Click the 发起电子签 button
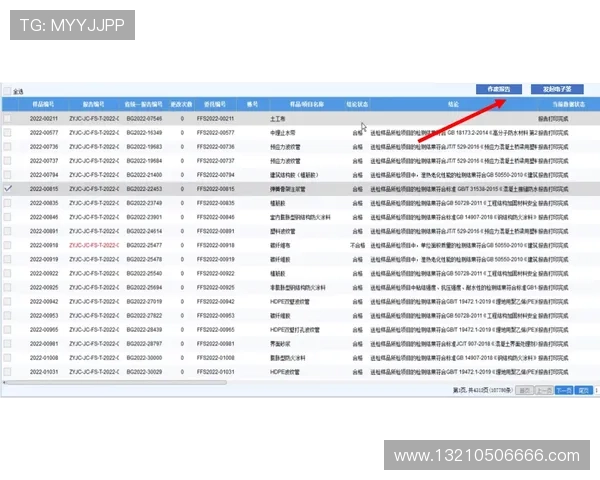 click(557, 89)
